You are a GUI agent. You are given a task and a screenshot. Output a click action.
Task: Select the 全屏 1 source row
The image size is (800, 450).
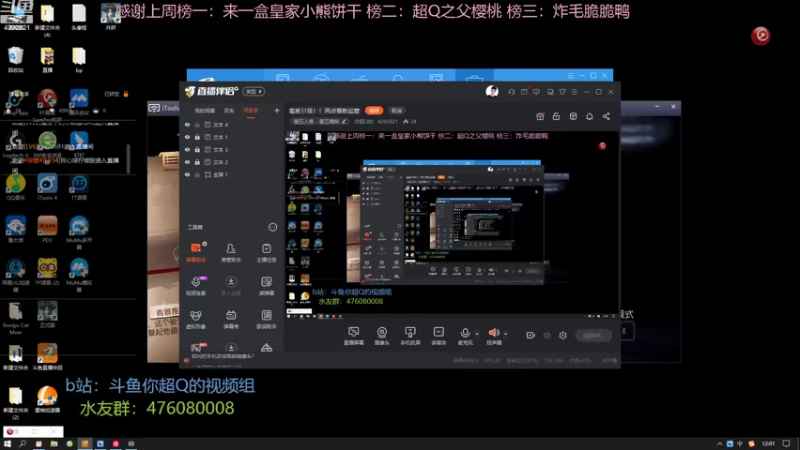(x=231, y=174)
